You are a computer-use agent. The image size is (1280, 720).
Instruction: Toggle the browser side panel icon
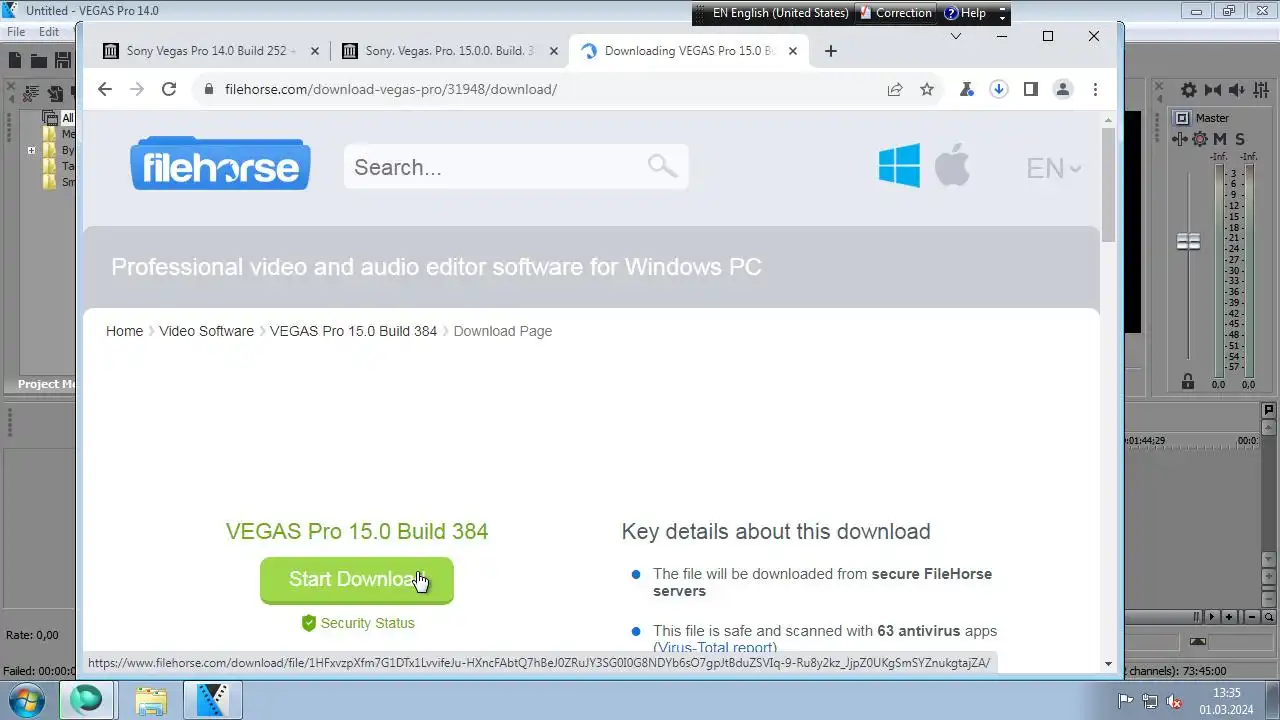[x=1030, y=89]
